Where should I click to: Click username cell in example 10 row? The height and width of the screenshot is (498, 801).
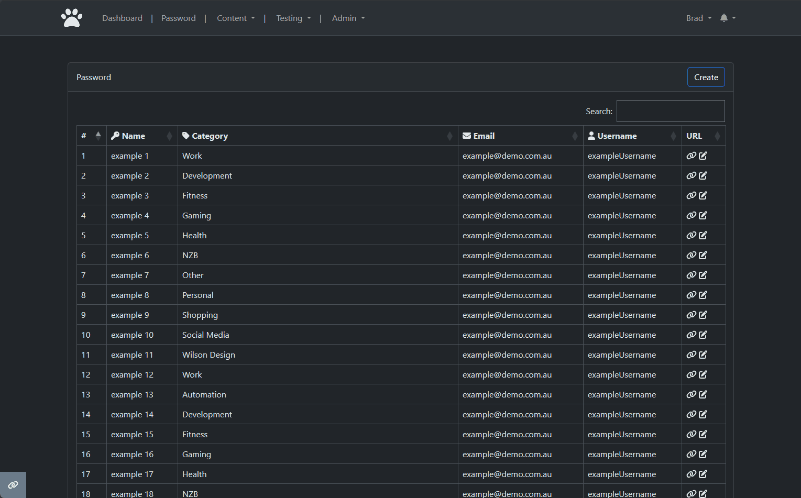pyautogui.click(x=632, y=335)
